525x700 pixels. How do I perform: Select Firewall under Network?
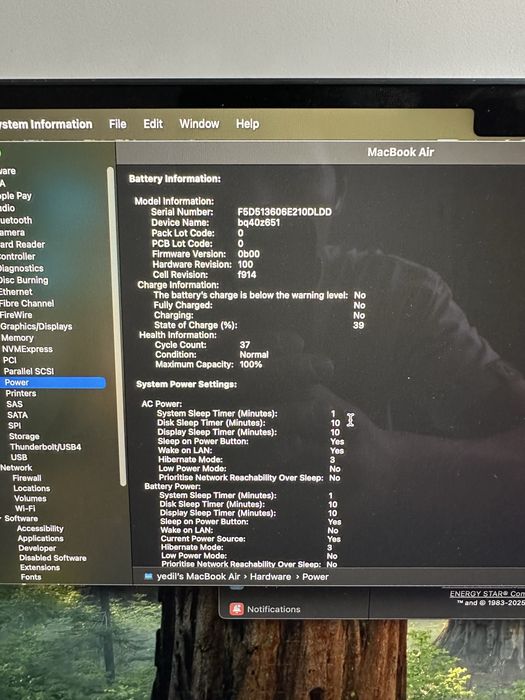tap(27, 478)
